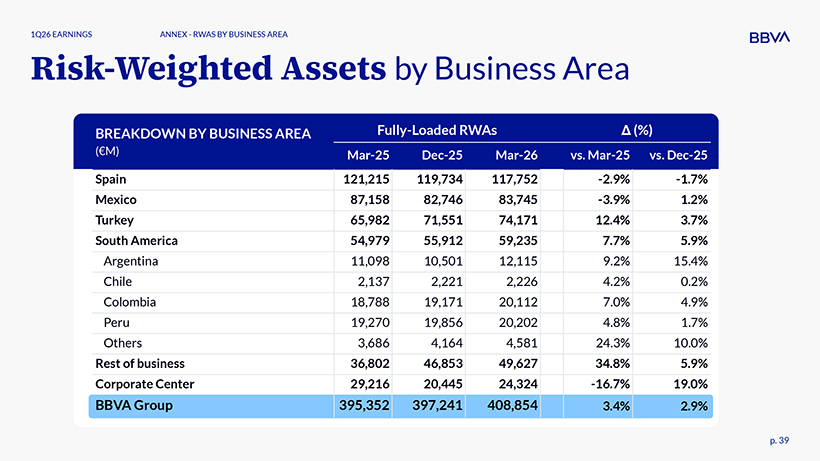The image size is (820, 461).
Task: Select the '1Q26 EARNINGS' header text
Action: click(61, 34)
